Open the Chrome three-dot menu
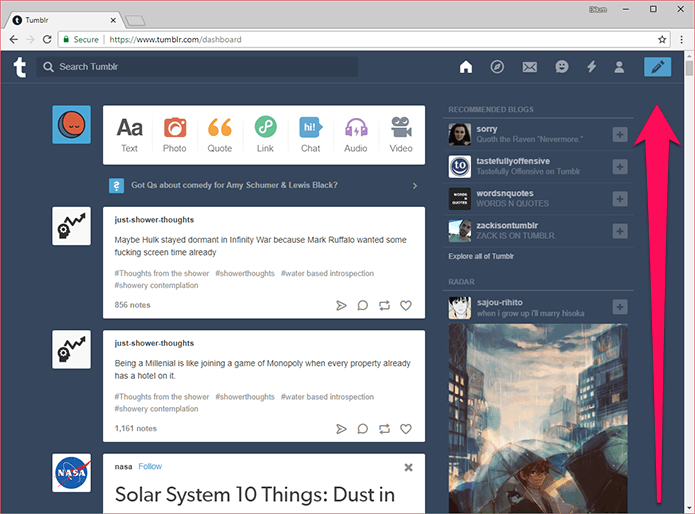This screenshot has height=514, width=695. (x=682, y=39)
